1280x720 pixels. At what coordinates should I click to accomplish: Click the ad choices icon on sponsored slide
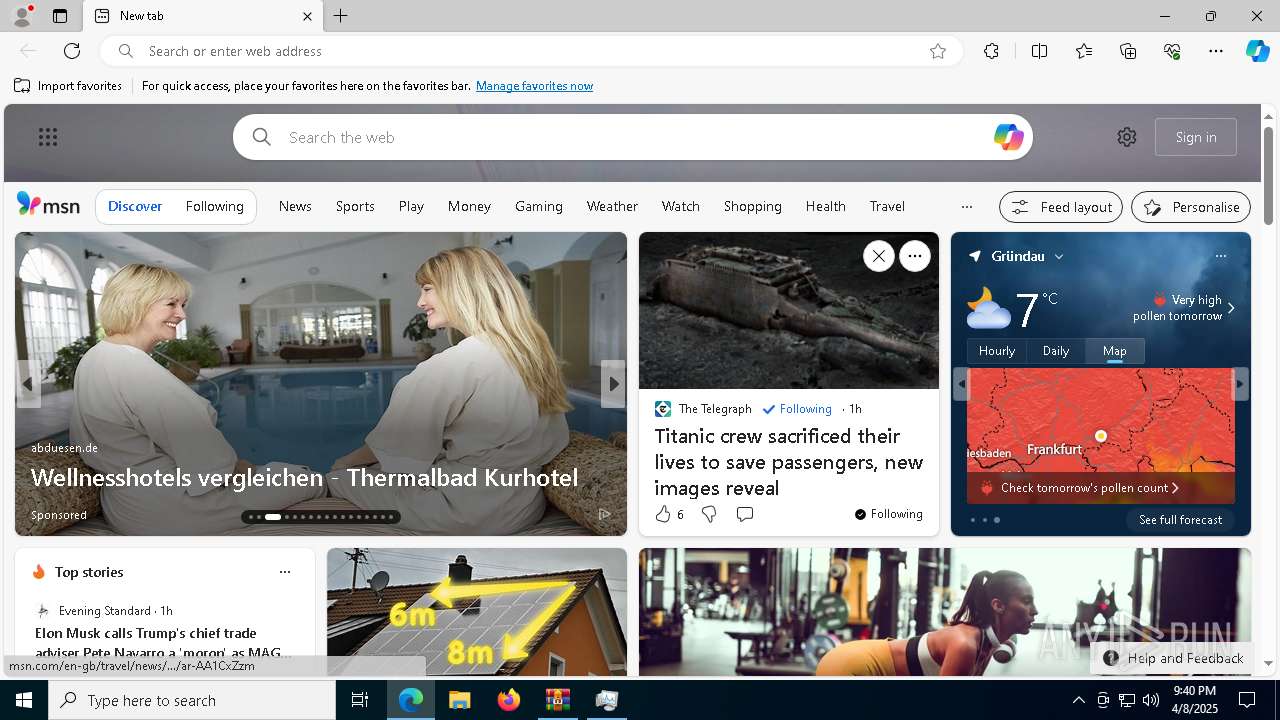[604, 514]
